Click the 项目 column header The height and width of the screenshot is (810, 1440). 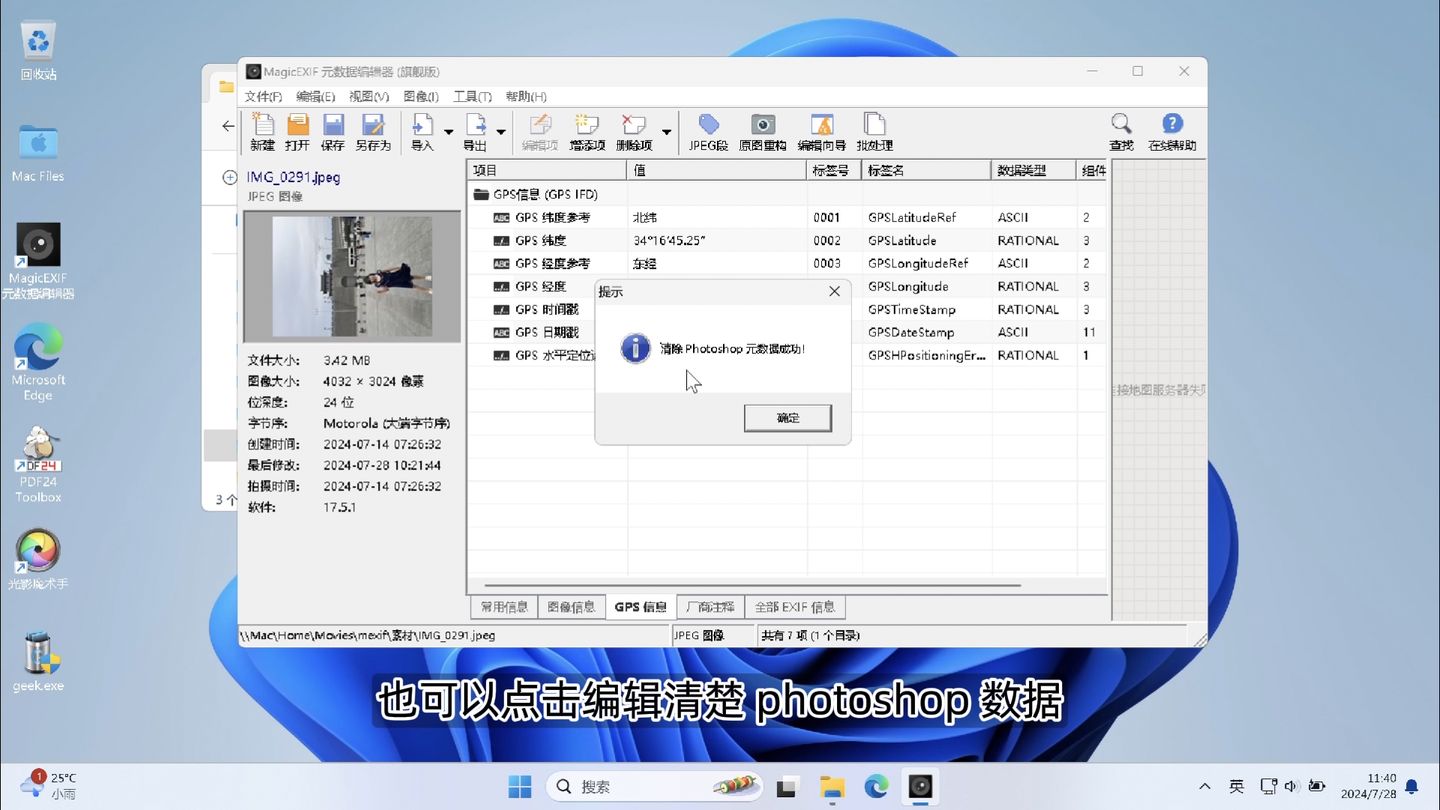point(548,171)
